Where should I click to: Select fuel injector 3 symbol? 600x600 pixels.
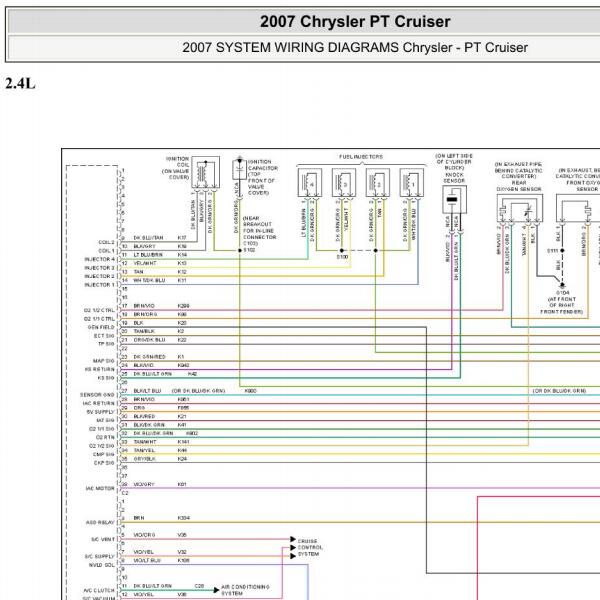coord(344,183)
